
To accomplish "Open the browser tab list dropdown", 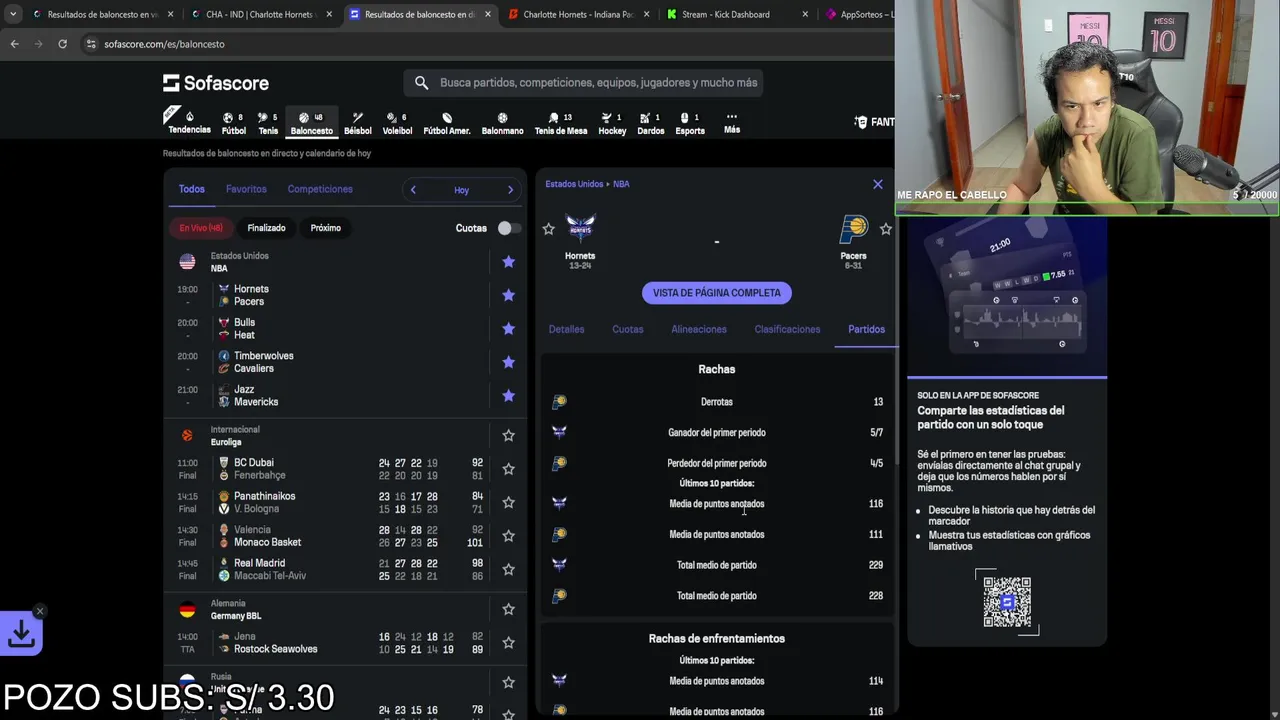I will point(13,14).
